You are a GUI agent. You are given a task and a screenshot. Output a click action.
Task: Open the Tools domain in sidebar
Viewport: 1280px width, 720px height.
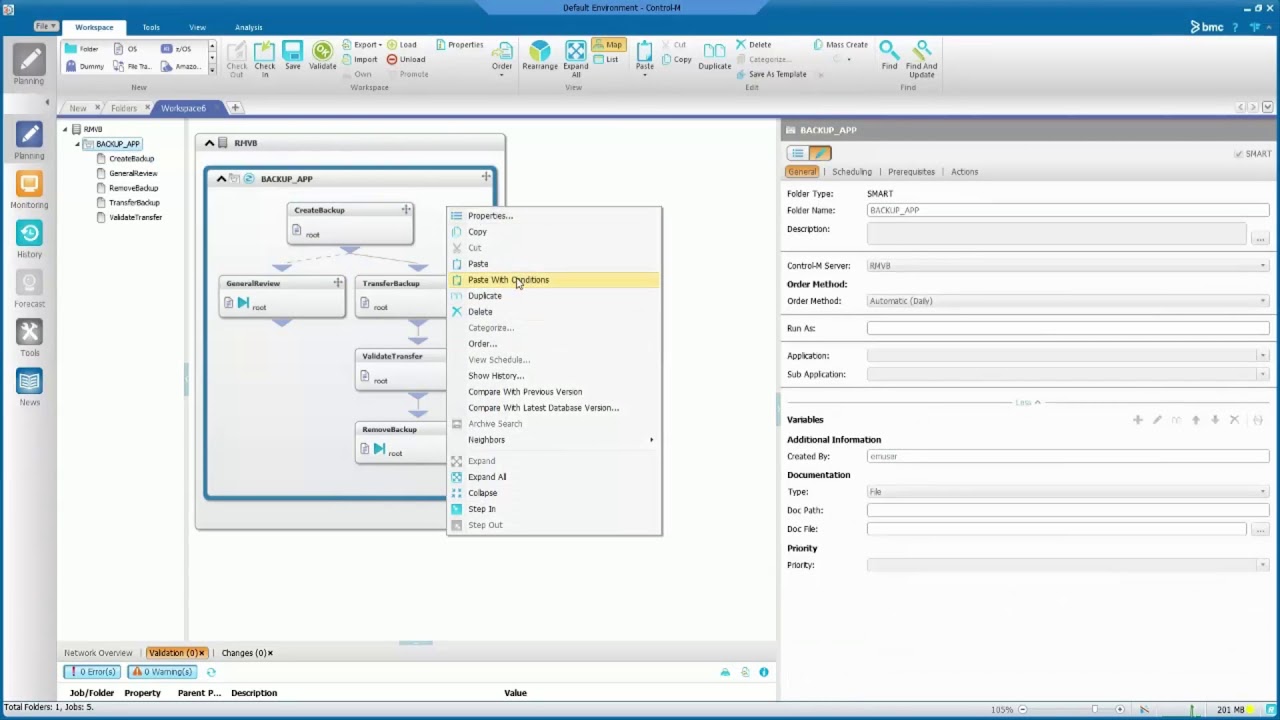[x=29, y=338]
